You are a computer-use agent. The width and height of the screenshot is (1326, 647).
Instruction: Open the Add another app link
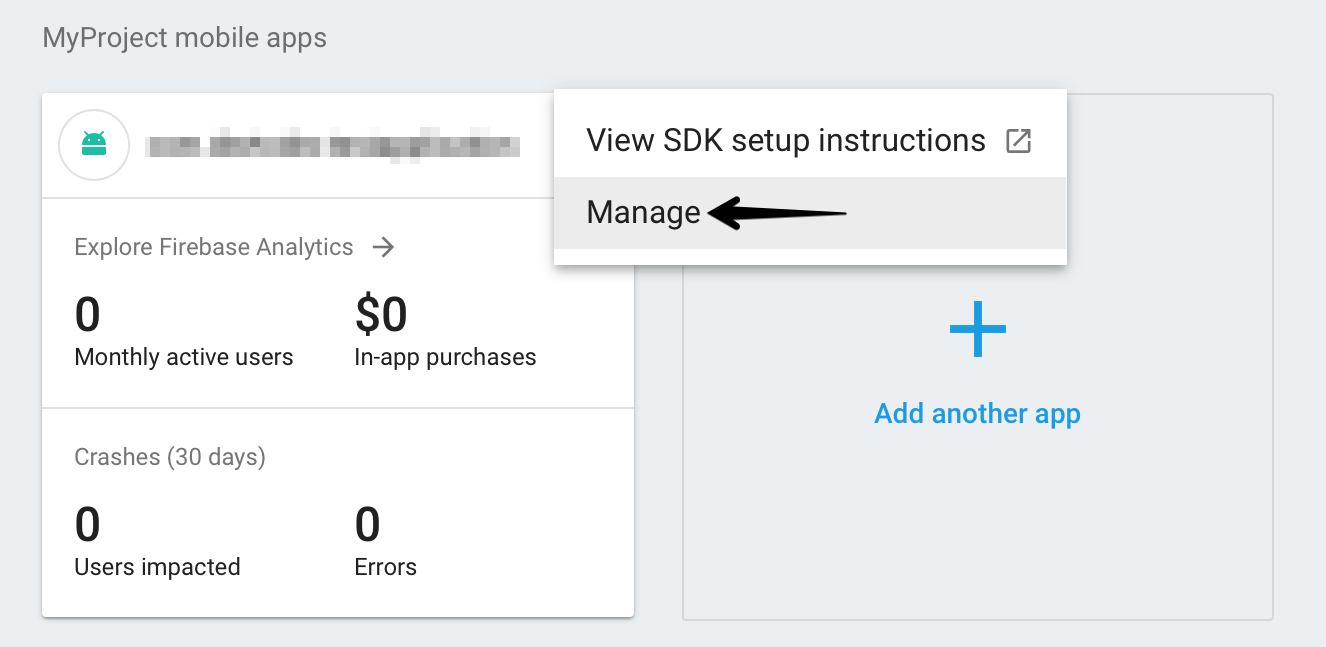[x=977, y=413]
